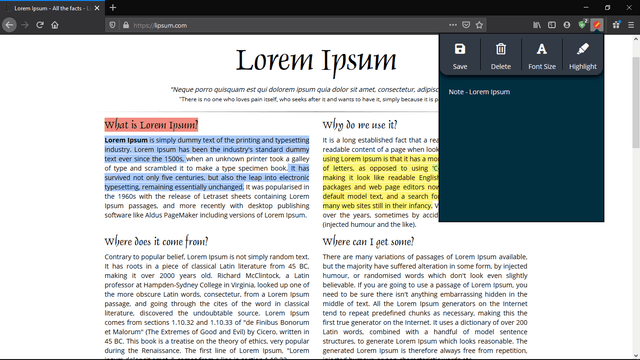The image size is (640, 360).
Task: Open a new browser tab
Action: pos(113,8)
